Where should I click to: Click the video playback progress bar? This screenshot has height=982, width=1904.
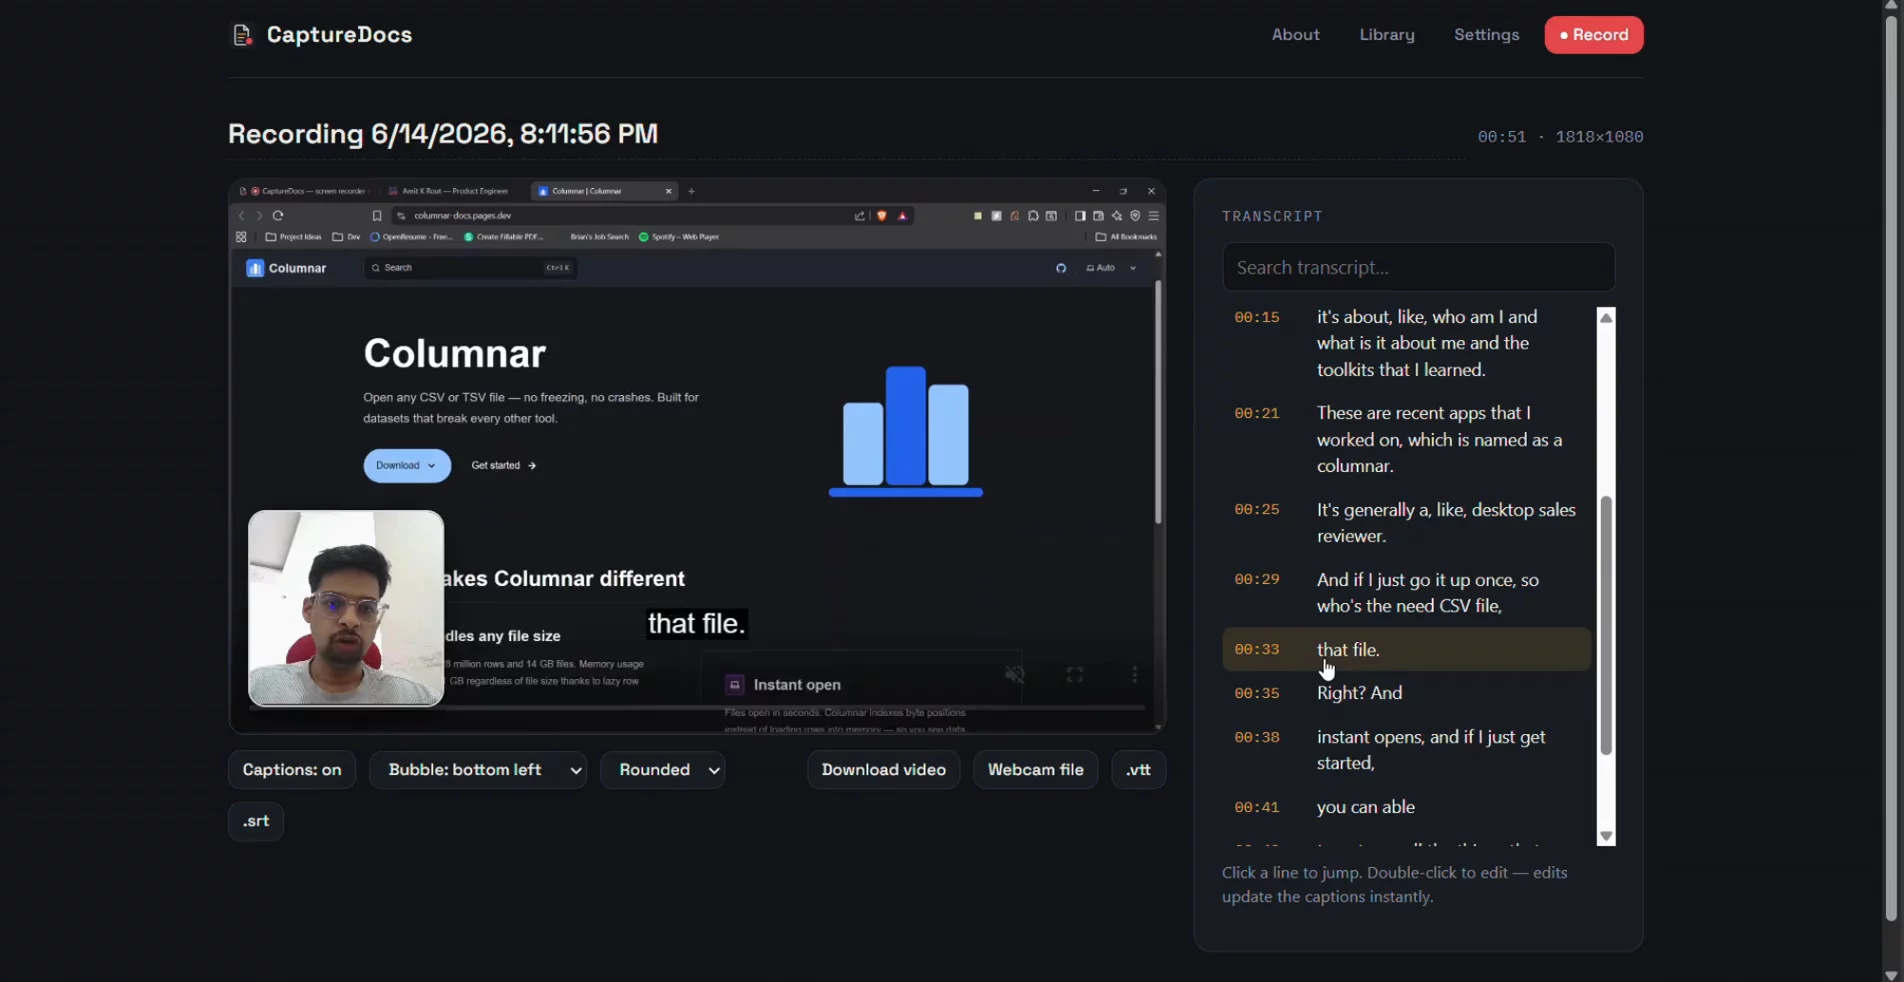pyautogui.click(x=696, y=708)
